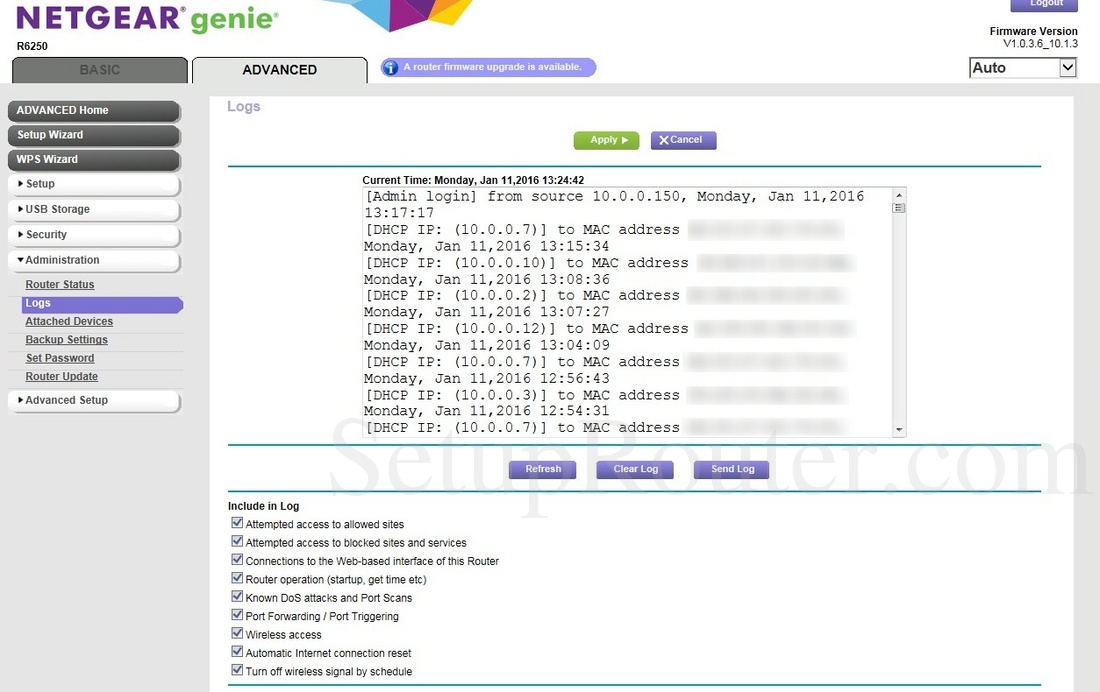Image resolution: width=1100 pixels, height=692 pixels.
Task: Expand the Security section
Action: point(94,234)
